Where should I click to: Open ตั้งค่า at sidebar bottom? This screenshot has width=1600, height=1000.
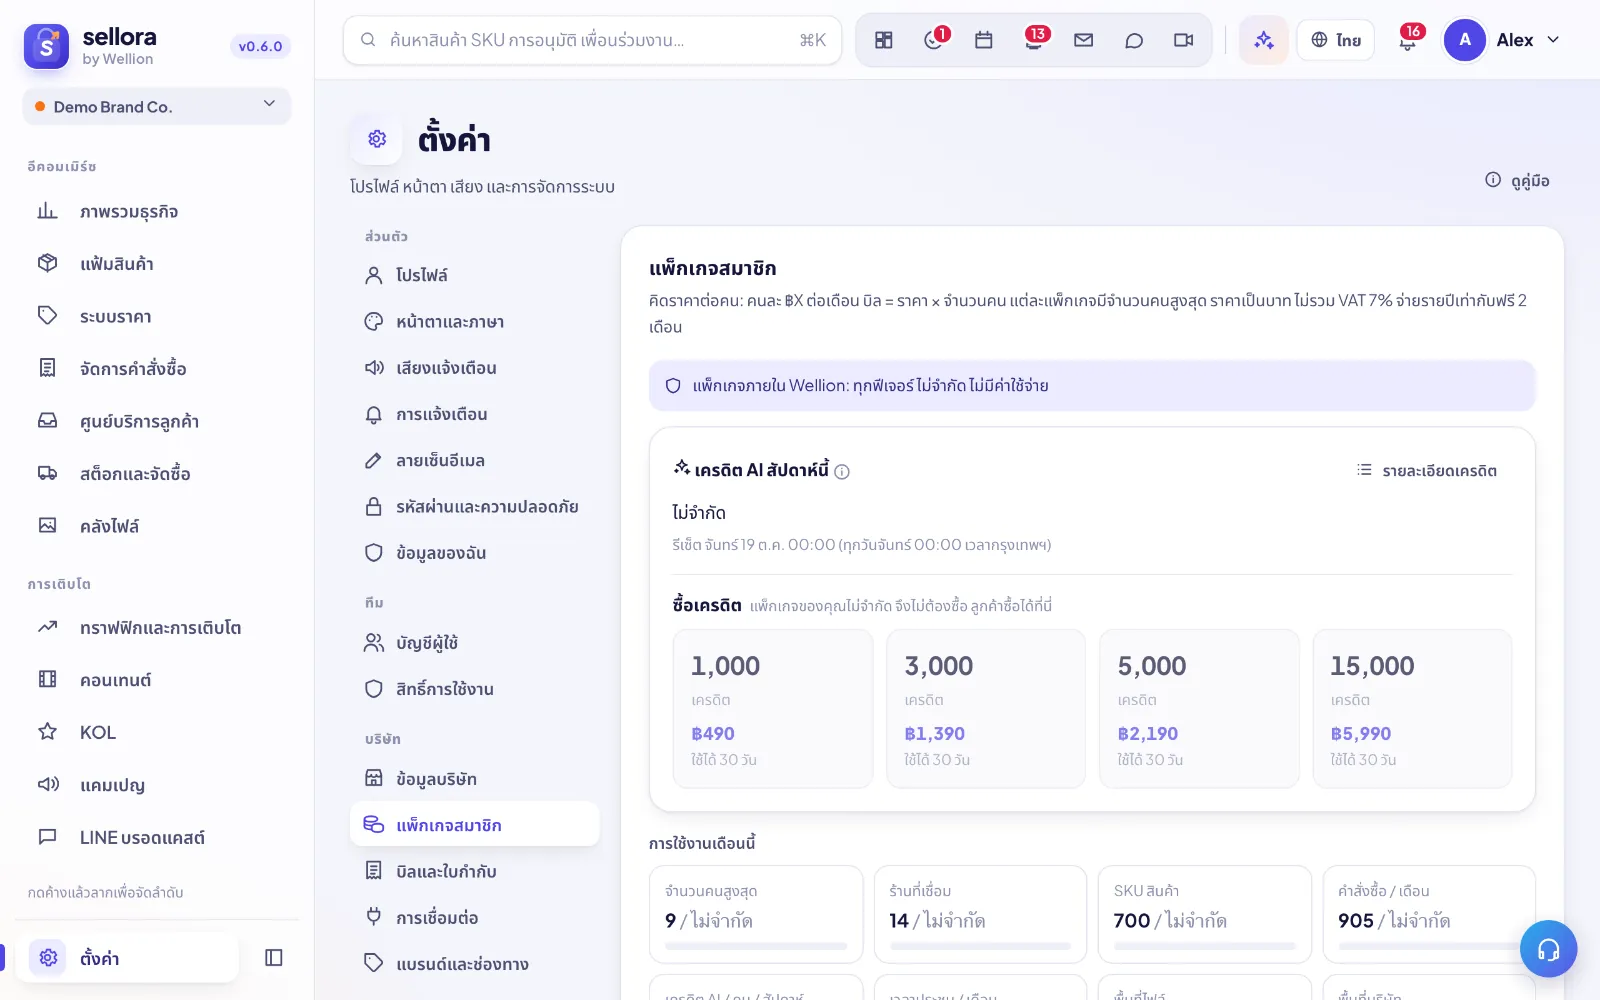[x=128, y=958]
